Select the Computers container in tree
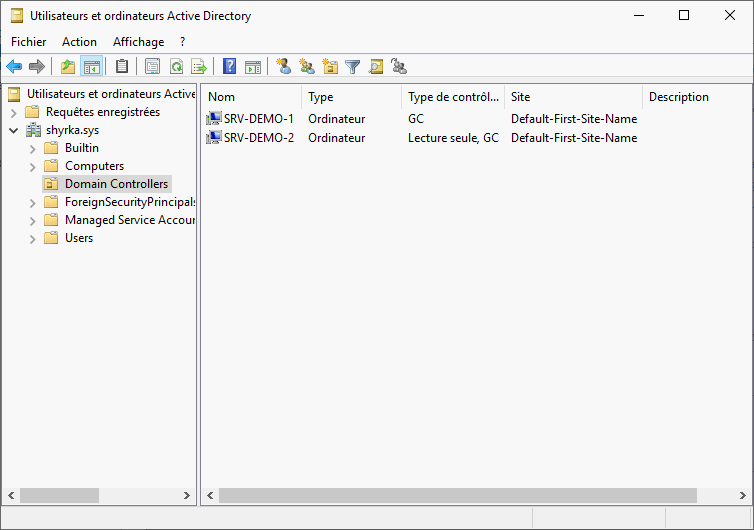This screenshot has width=754, height=530. pyautogui.click(x=94, y=166)
